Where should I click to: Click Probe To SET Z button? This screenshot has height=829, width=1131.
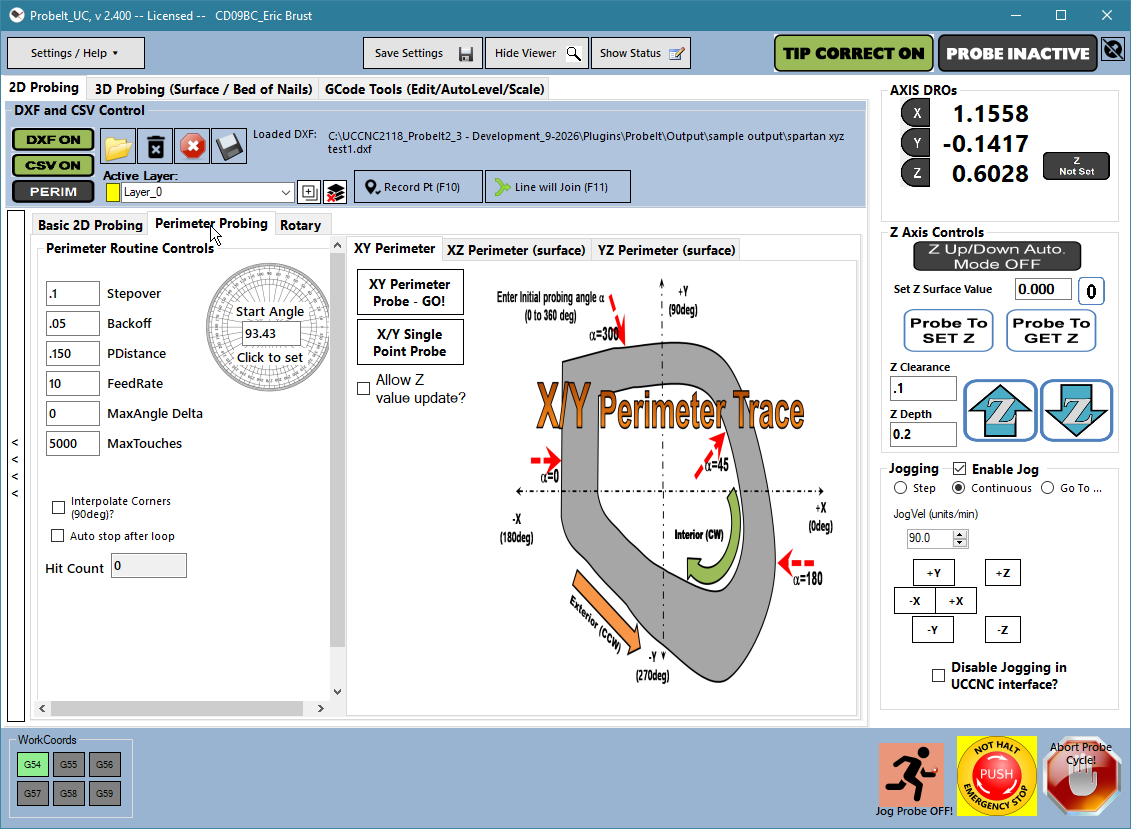(949, 330)
